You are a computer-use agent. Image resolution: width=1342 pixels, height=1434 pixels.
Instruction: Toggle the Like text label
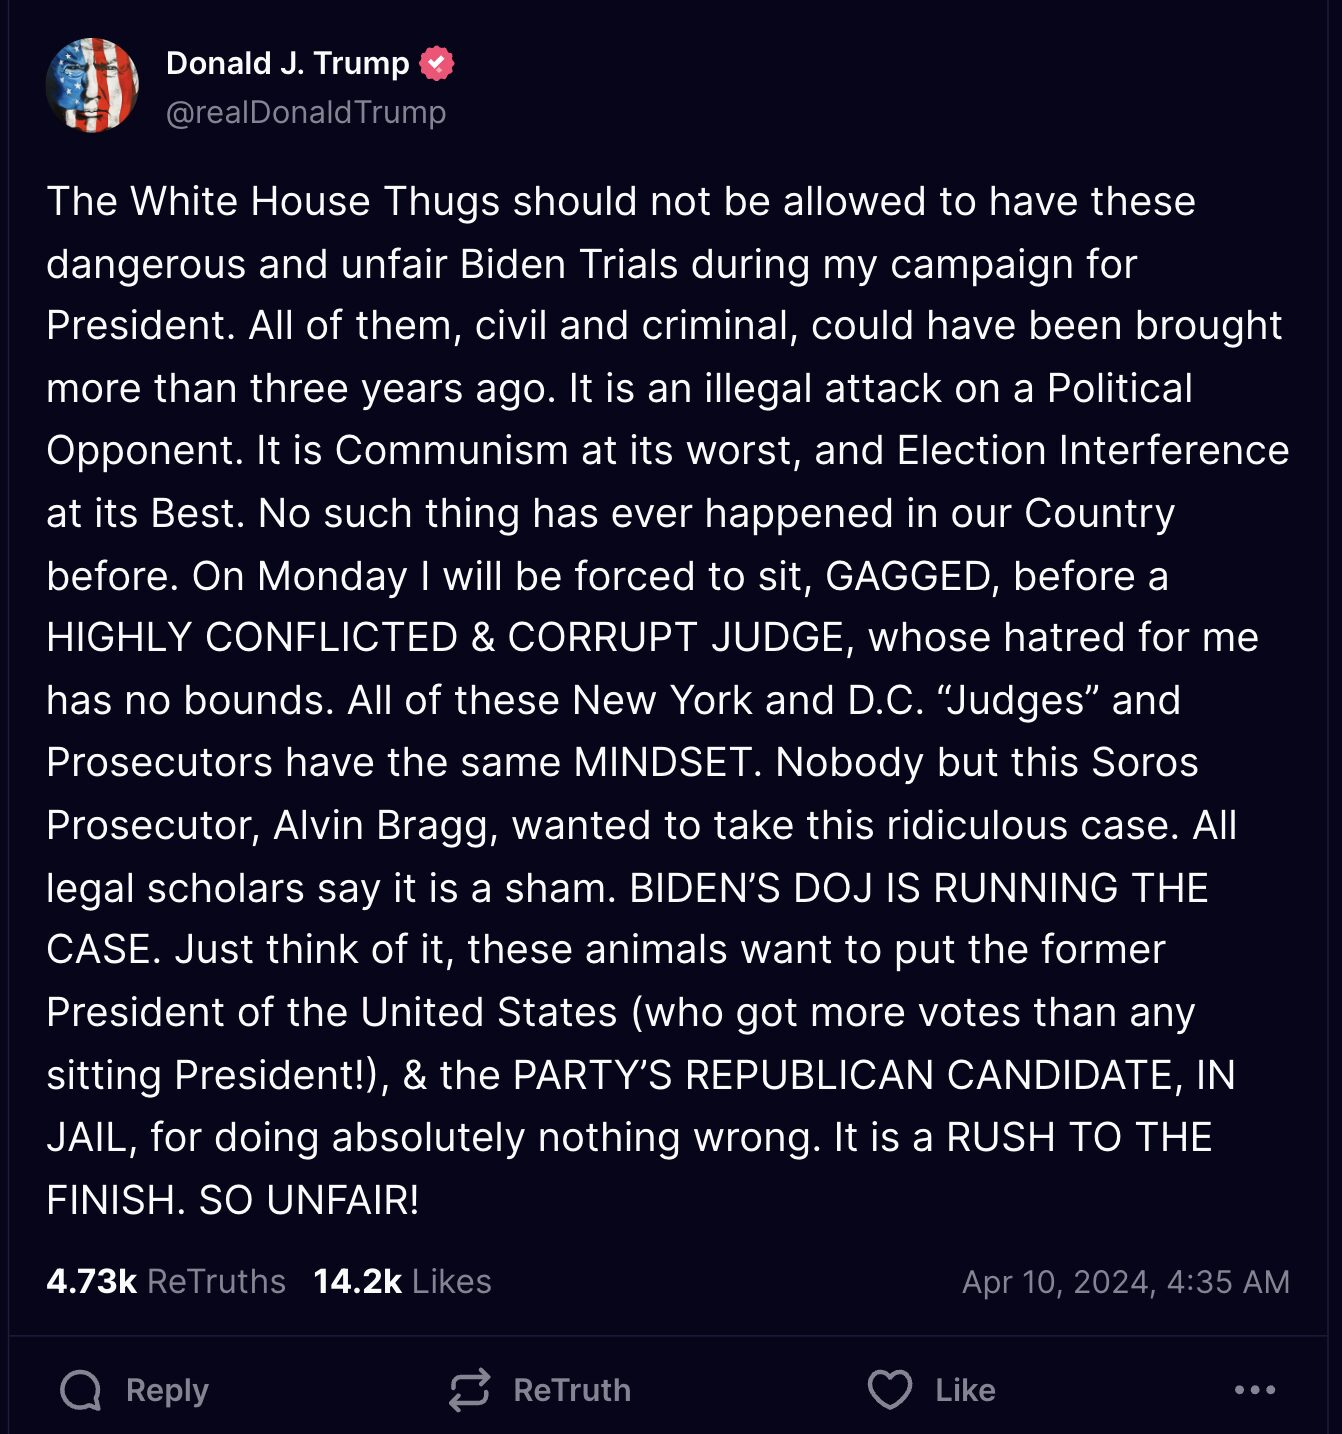point(965,1390)
